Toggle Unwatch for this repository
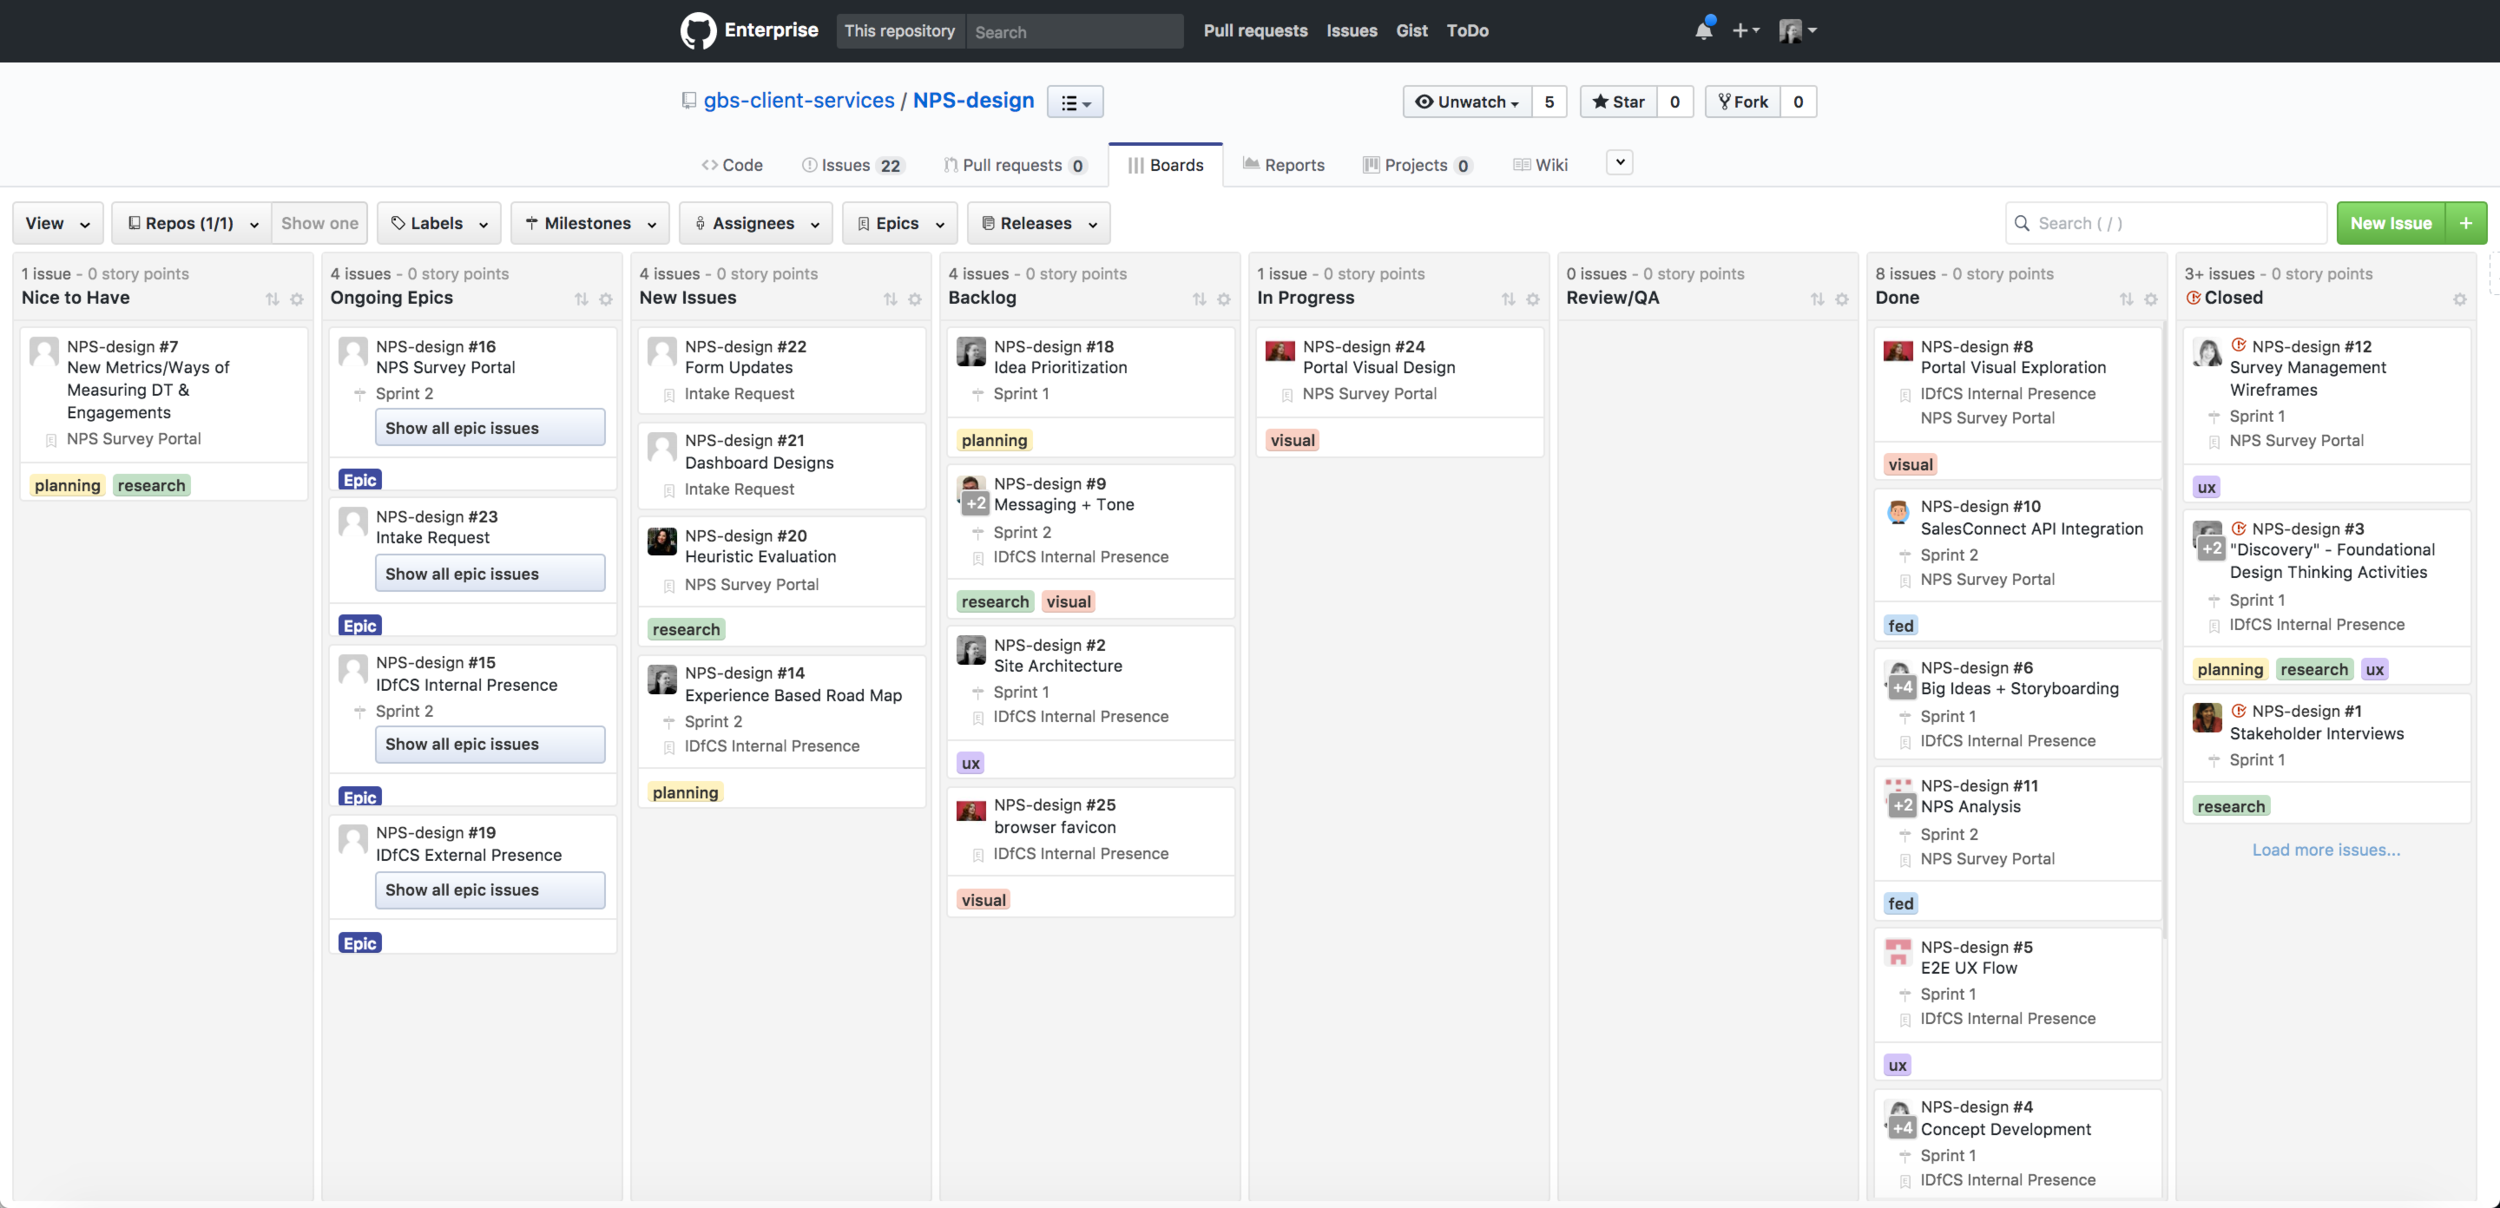Image resolution: width=2500 pixels, height=1208 pixels. pyautogui.click(x=1467, y=102)
